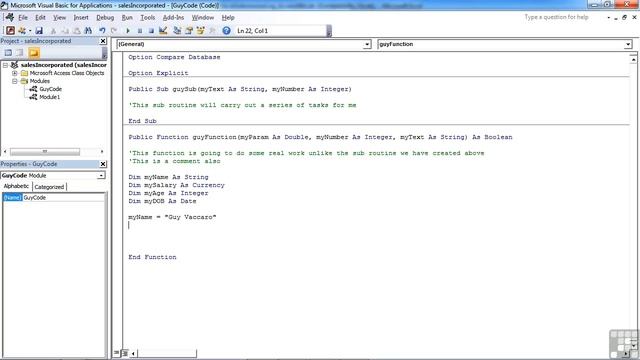The height and width of the screenshot is (360, 640).
Task: Open Help with the blue question mark icon
Action: pyautogui.click(x=227, y=31)
